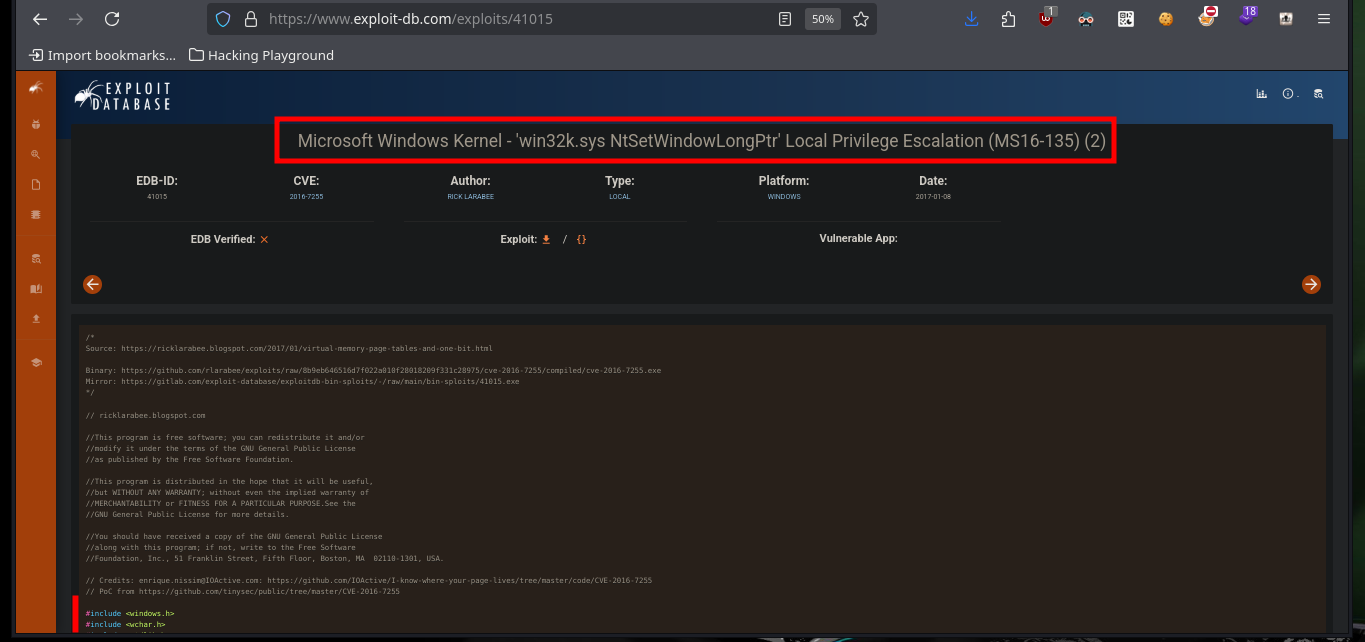The width and height of the screenshot is (1365, 642).
Task: Open the book manual icon in the sidebar
Action: (x=36, y=289)
